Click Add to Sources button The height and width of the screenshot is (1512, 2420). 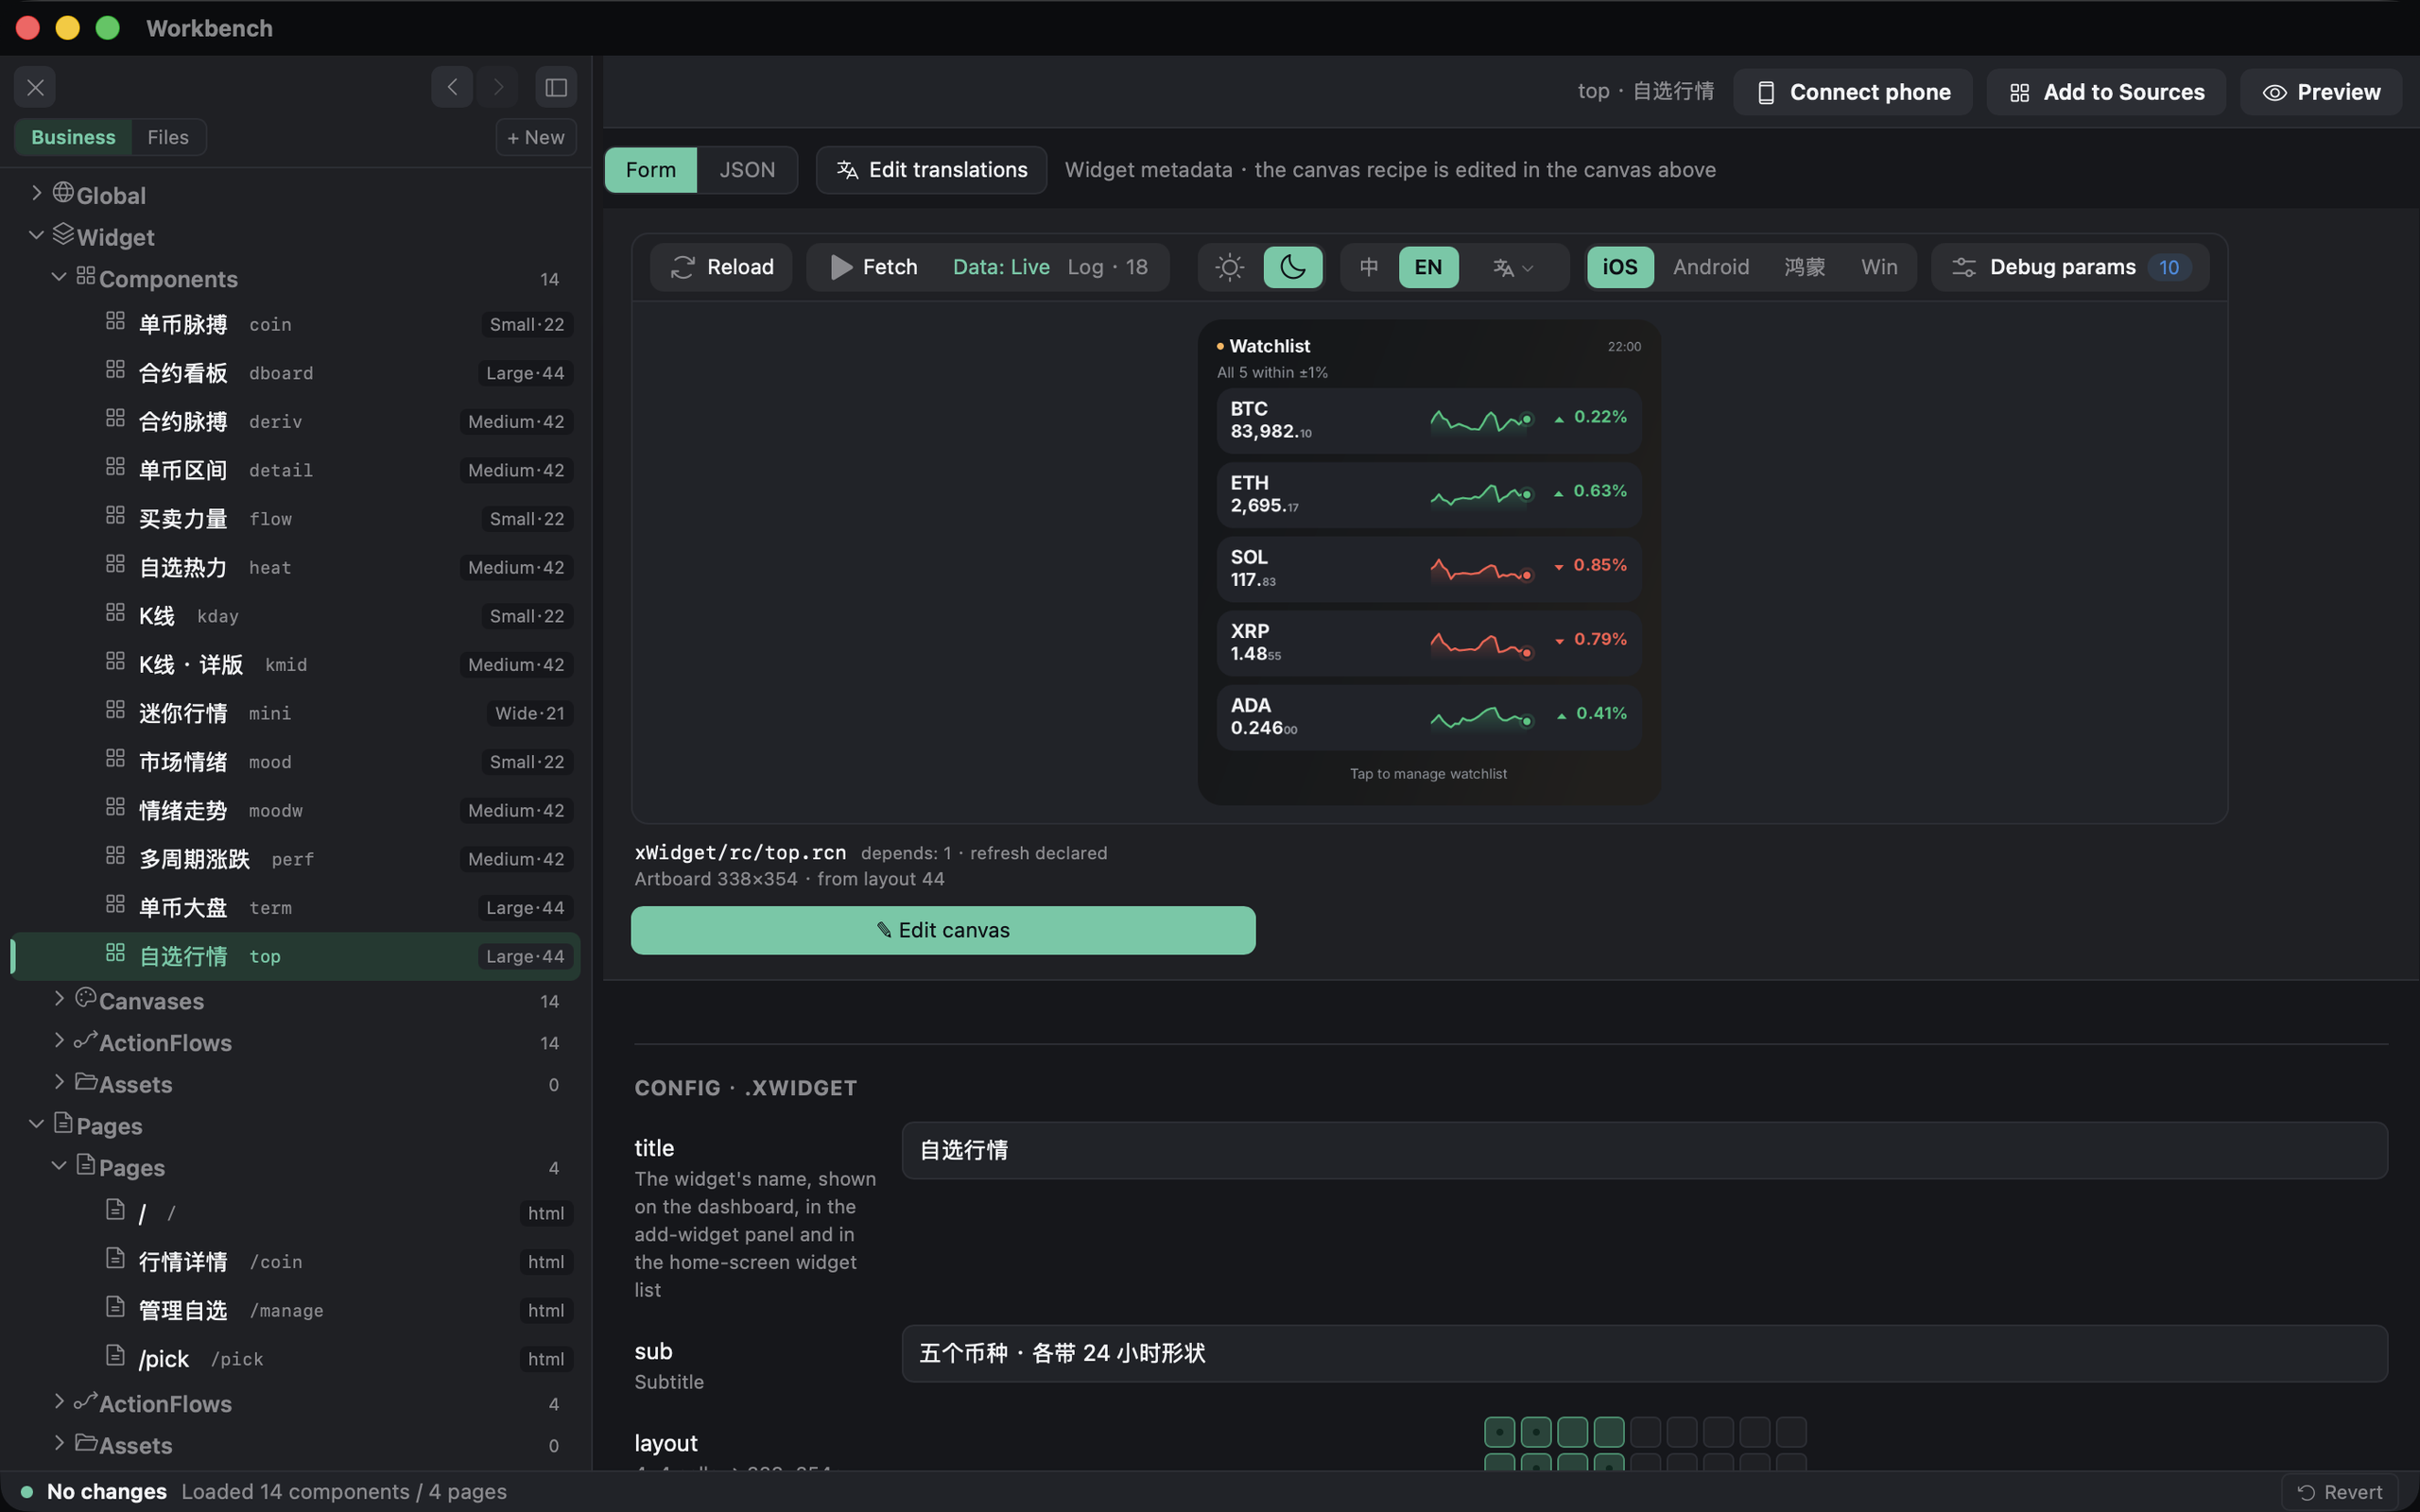coord(2106,92)
